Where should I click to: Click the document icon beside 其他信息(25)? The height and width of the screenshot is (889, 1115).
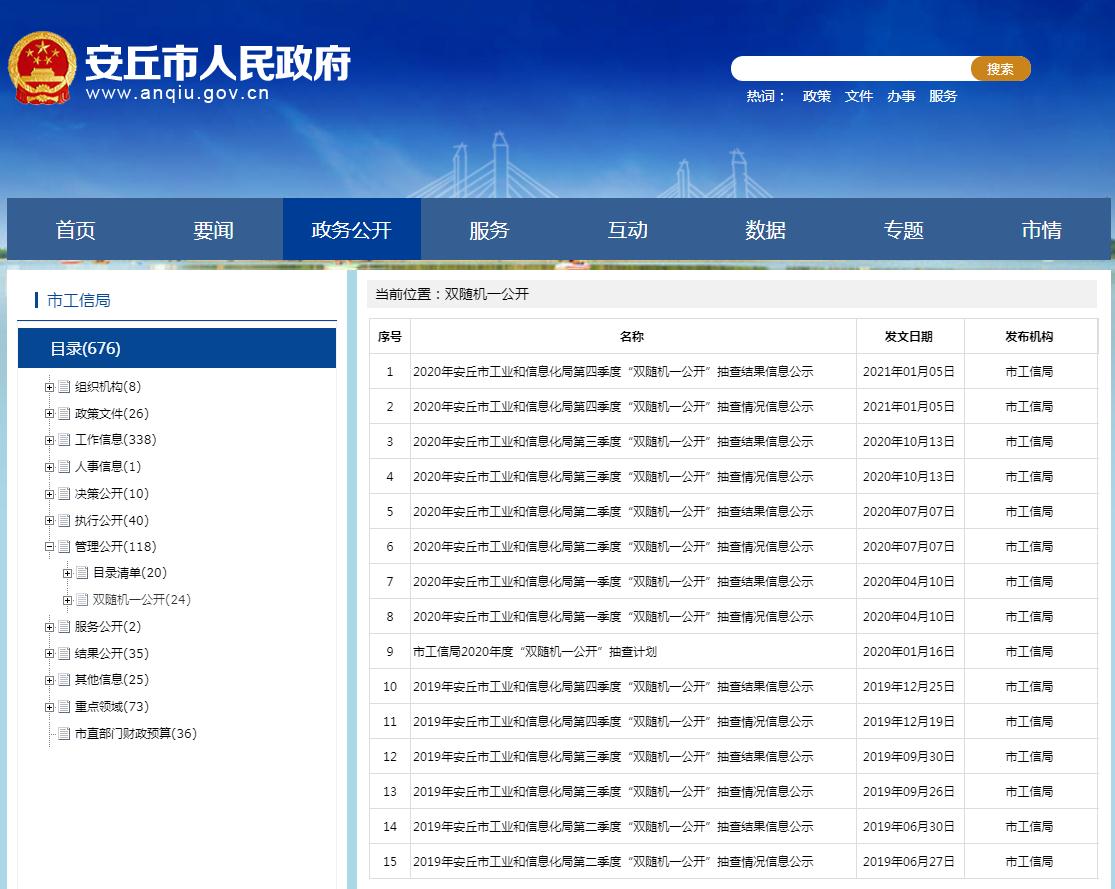pos(64,680)
